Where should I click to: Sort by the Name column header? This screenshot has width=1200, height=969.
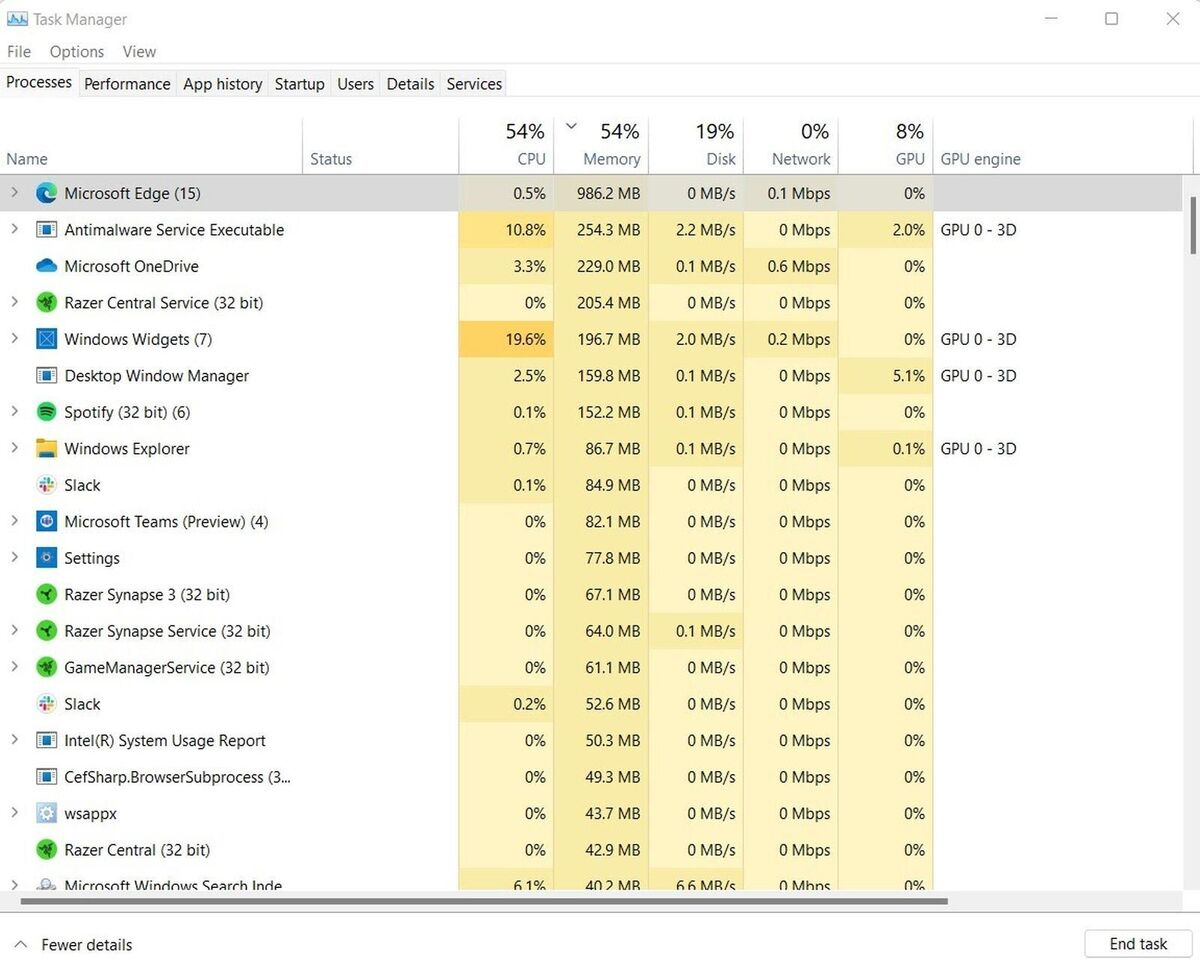[152, 145]
